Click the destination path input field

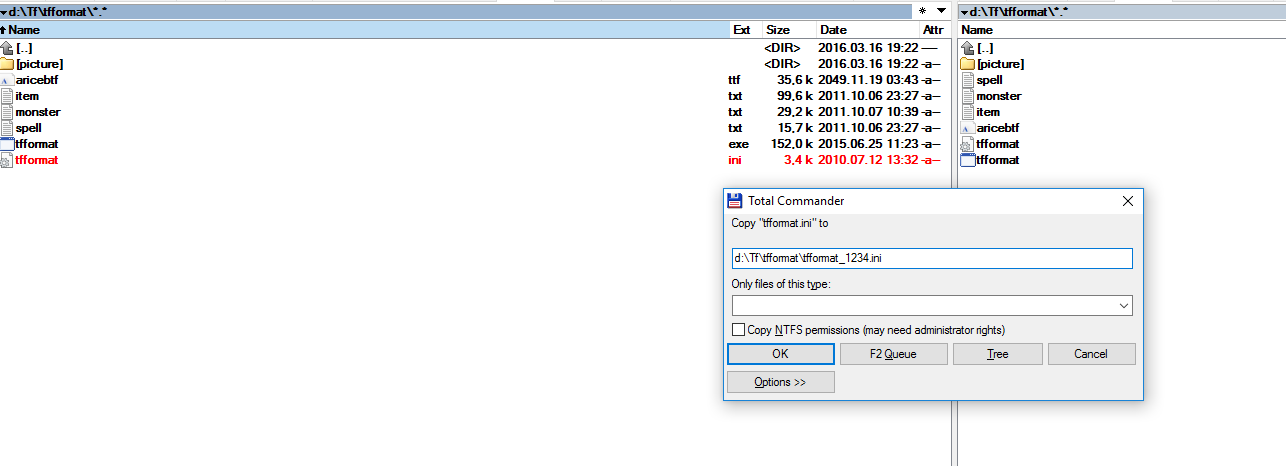tap(931, 258)
